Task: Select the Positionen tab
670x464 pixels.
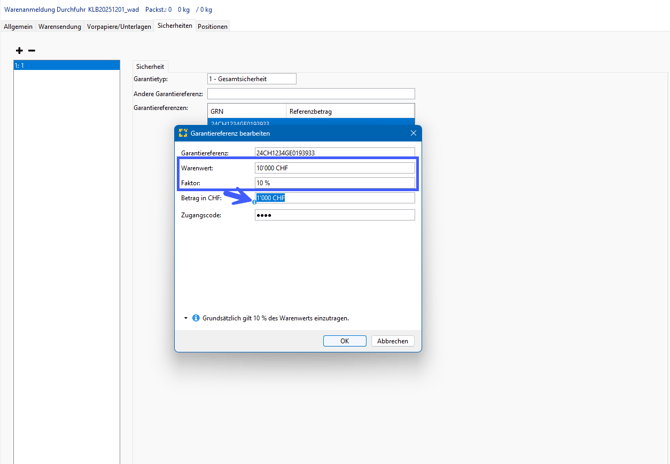Action: click(212, 27)
